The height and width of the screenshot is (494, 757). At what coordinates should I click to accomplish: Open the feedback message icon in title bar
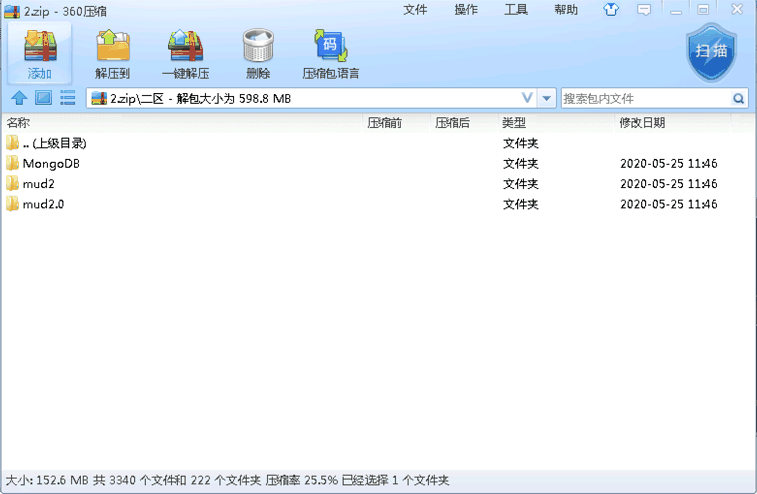pos(644,9)
